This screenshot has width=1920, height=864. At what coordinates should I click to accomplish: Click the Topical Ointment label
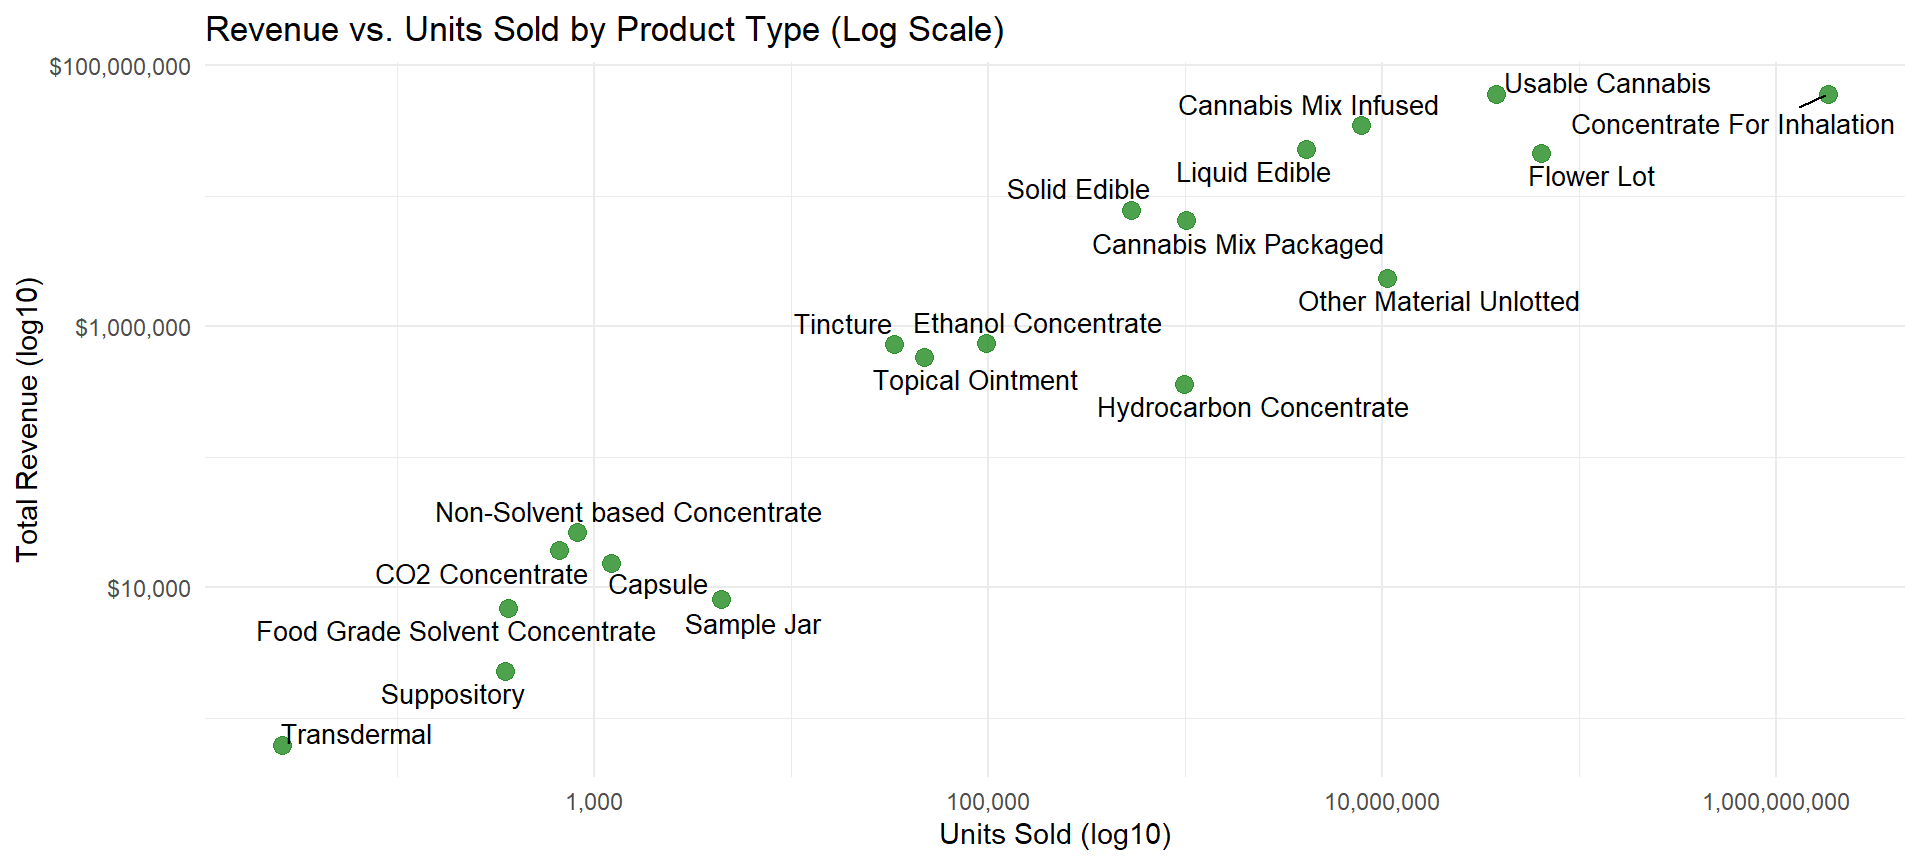click(x=975, y=381)
